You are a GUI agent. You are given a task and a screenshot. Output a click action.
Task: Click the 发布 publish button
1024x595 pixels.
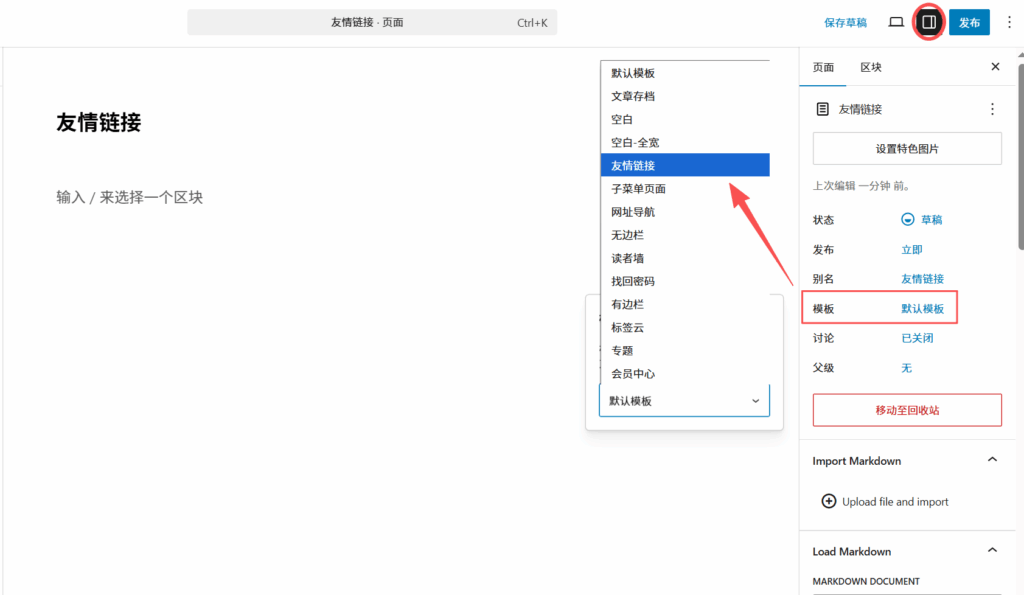968,22
